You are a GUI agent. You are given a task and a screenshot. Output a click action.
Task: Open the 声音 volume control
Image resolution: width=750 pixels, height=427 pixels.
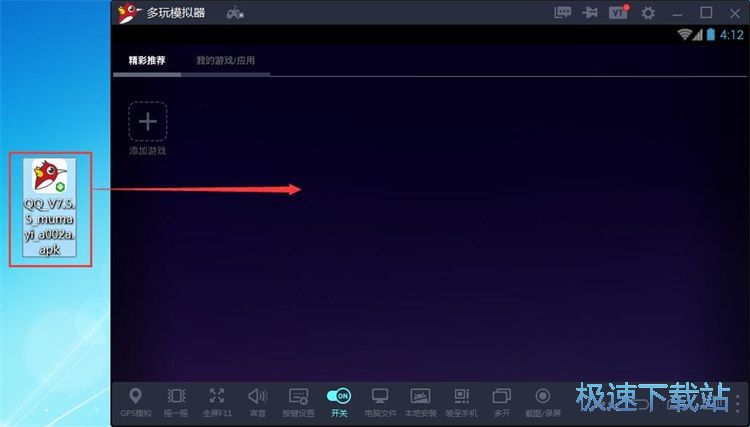coord(257,402)
